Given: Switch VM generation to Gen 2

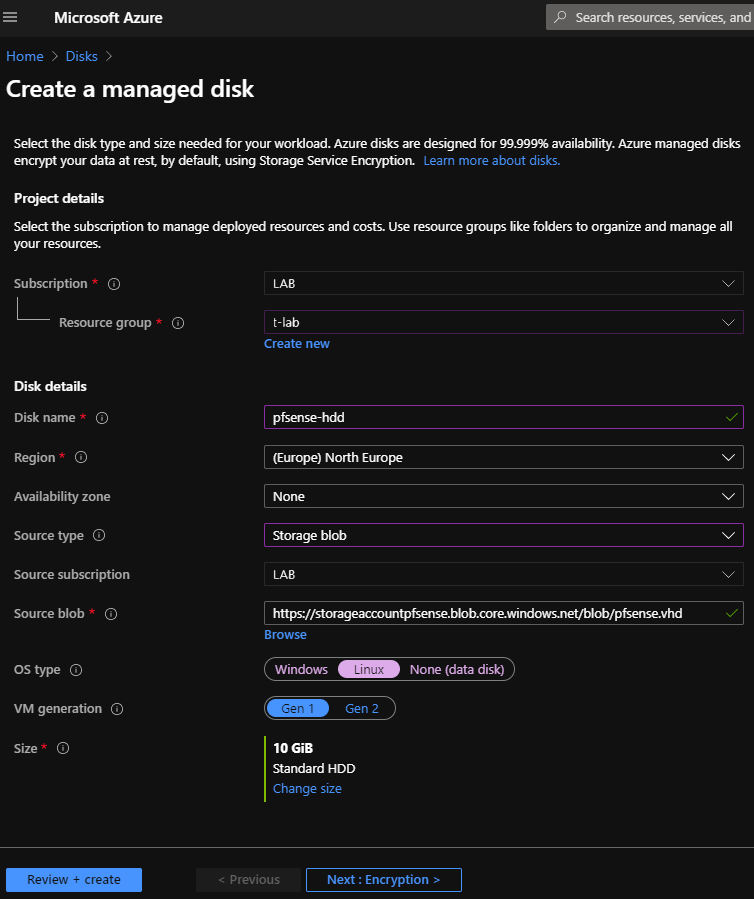Looking at the screenshot, I should [x=362, y=708].
